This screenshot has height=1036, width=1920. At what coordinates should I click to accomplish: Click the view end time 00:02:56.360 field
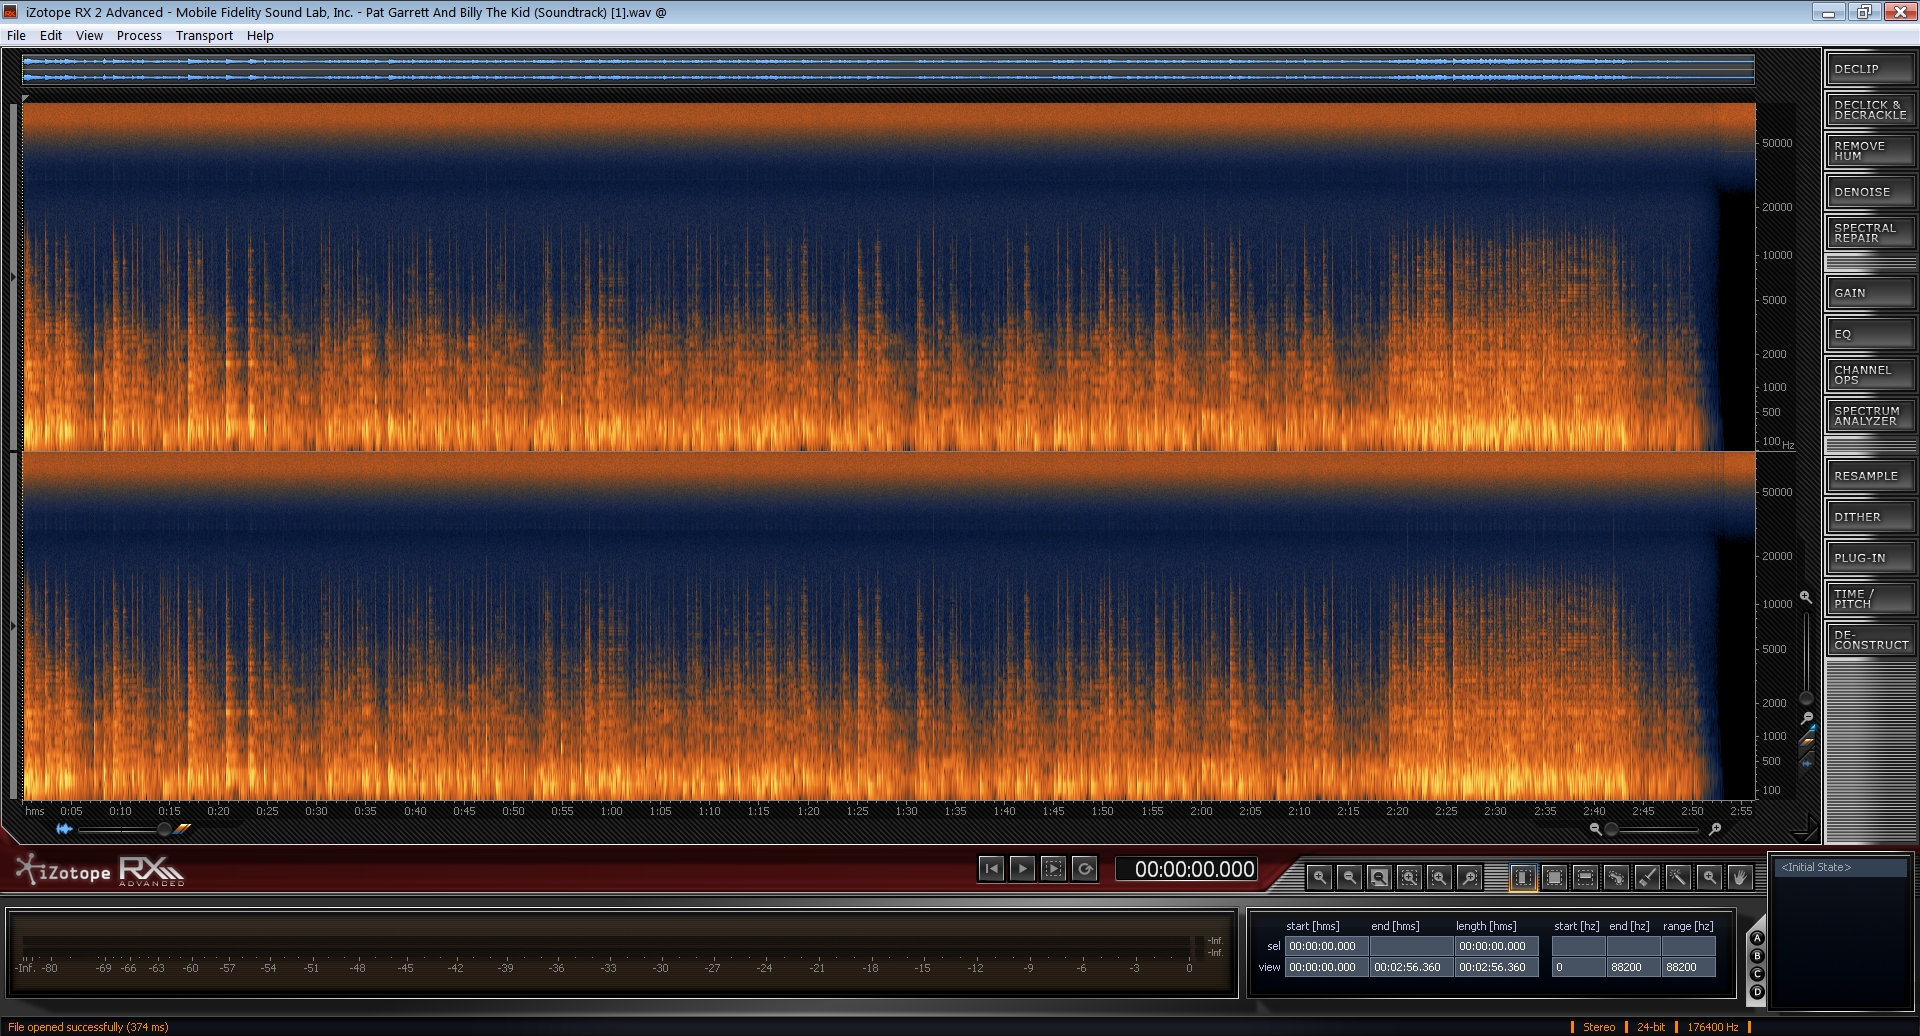(x=1410, y=967)
